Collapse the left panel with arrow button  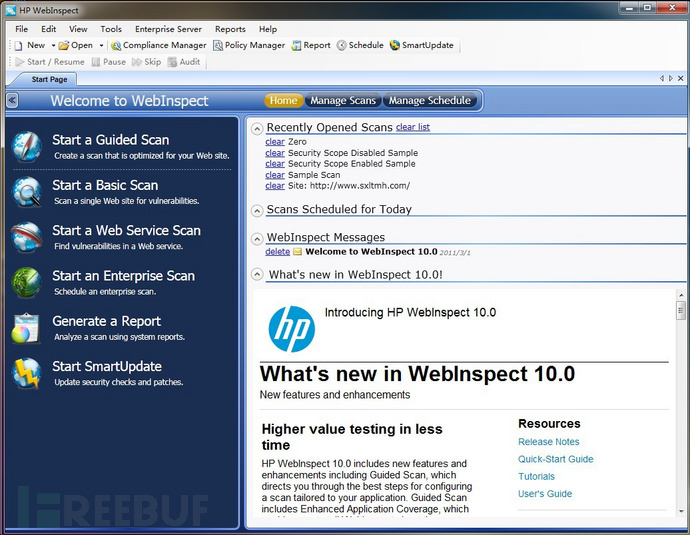(x=12, y=100)
